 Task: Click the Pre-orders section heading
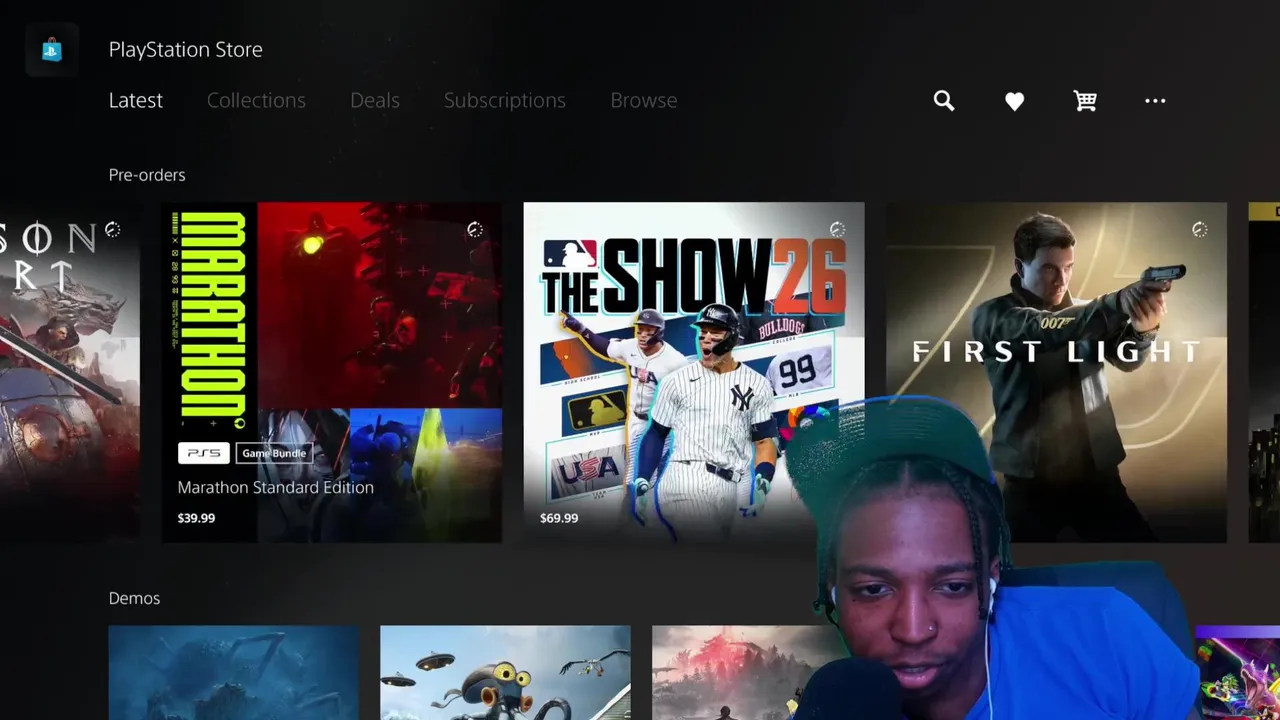coord(147,175)
